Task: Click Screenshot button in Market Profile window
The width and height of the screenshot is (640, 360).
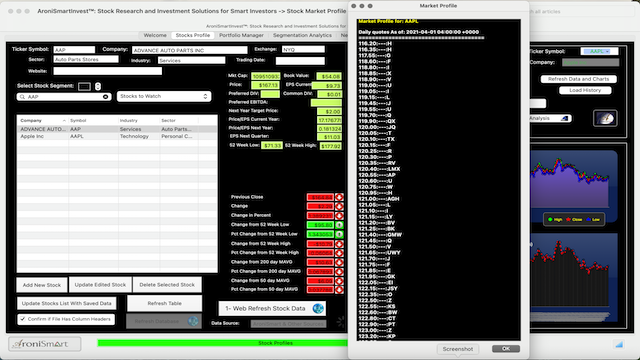Action: (458, 349)
